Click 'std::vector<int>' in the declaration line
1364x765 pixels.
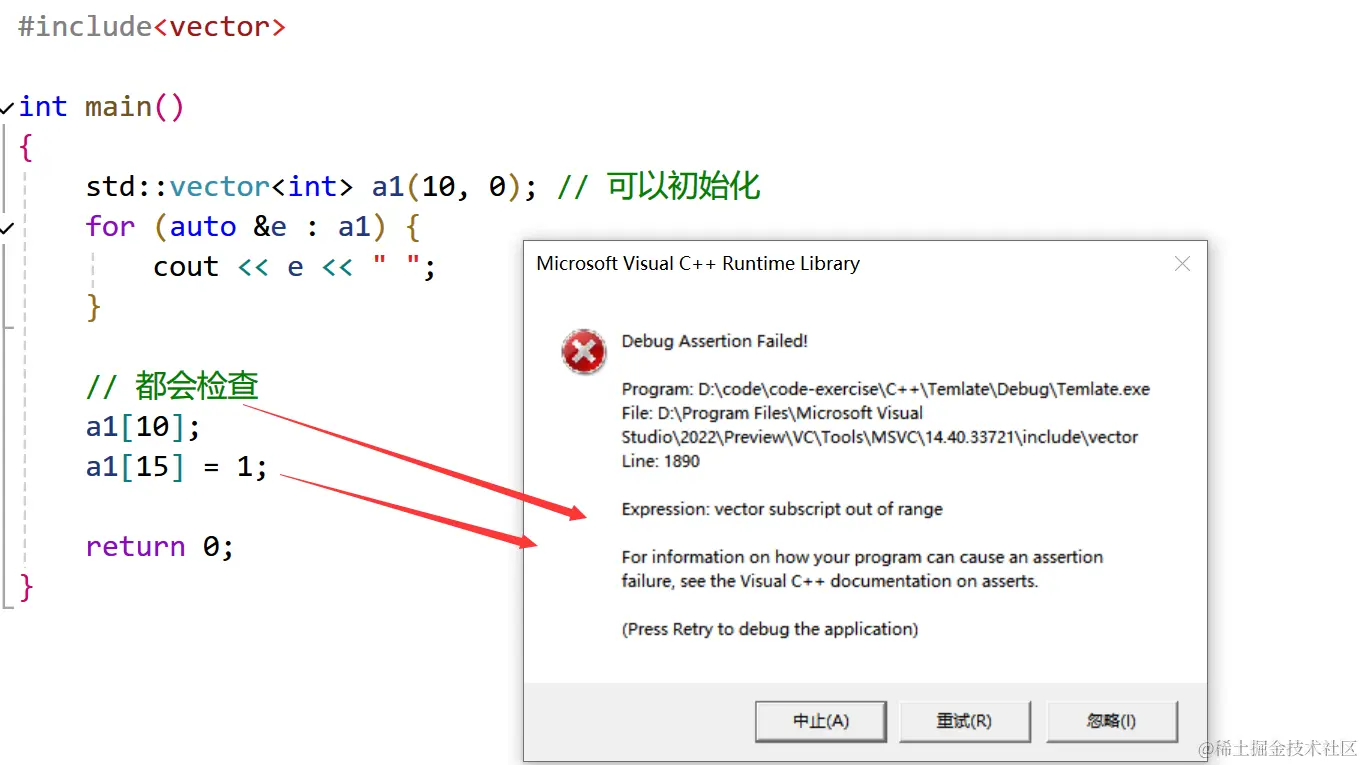219,187
